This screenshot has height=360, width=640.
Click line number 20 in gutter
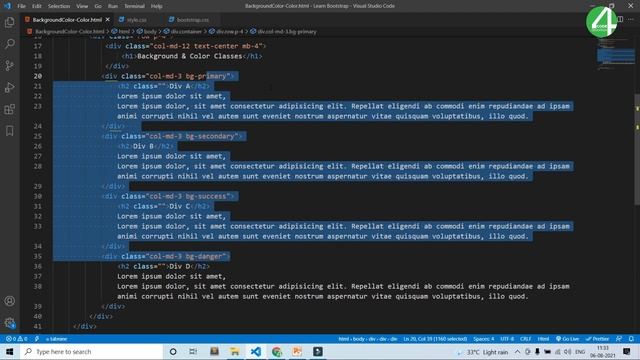(x=38, y=76)
